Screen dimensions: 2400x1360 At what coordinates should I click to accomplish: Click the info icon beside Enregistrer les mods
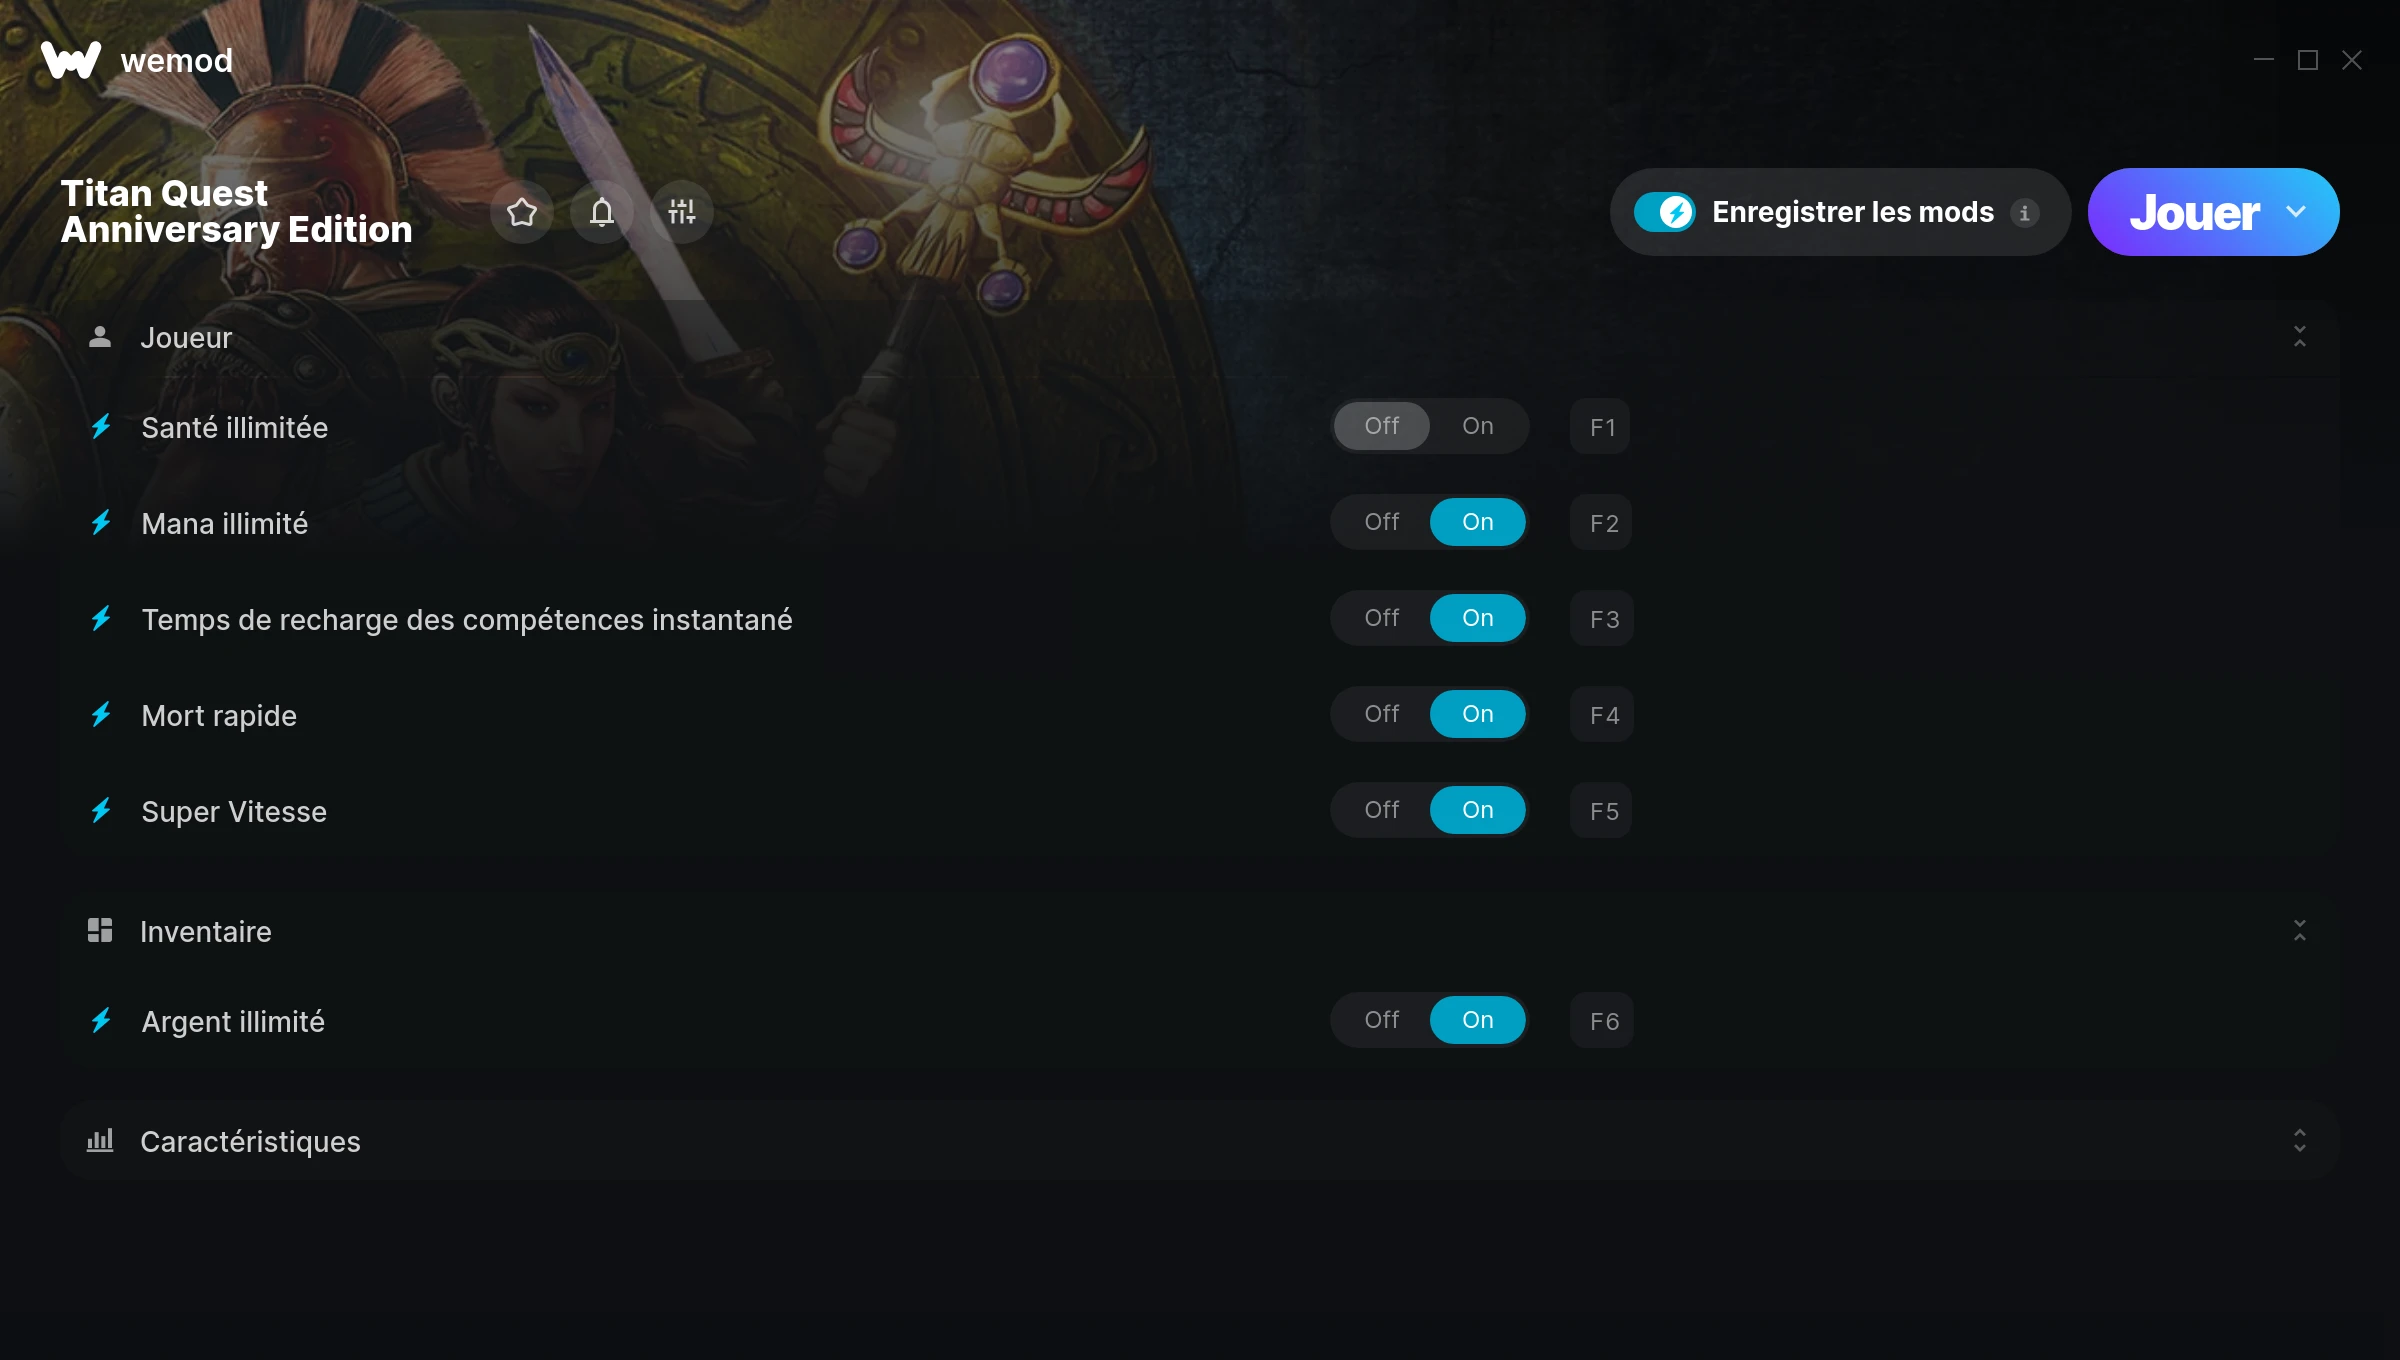click(2024, 213)
